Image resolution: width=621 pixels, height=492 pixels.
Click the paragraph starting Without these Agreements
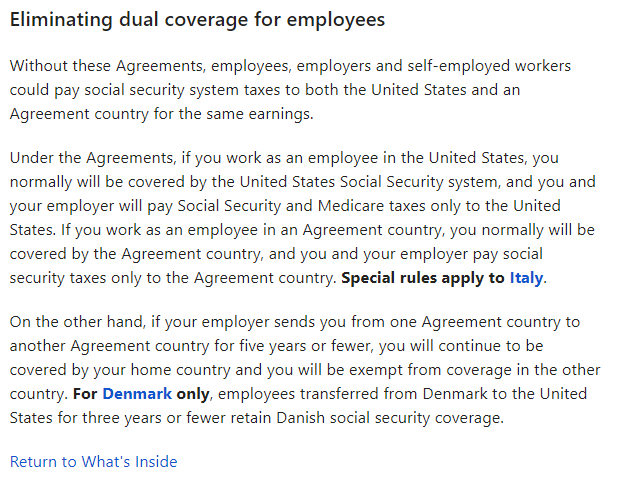point(290,90)
